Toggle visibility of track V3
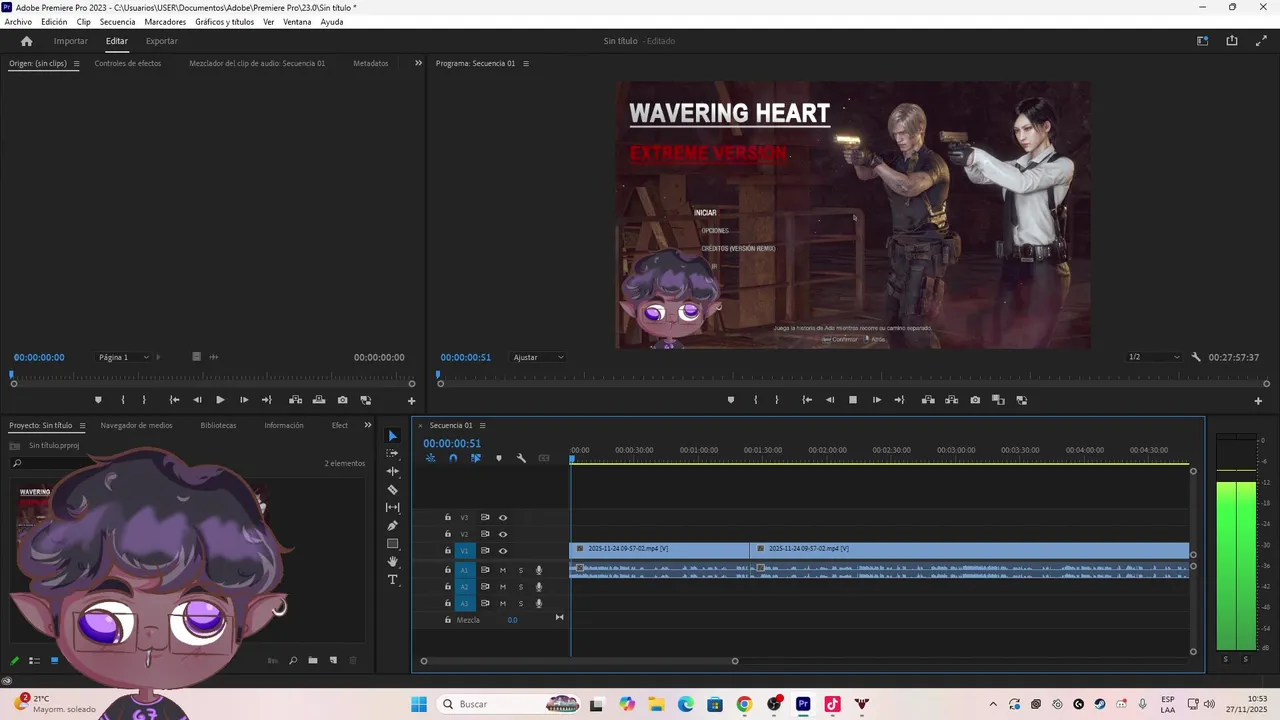The image size is (1280, 720). coord(503,518)
